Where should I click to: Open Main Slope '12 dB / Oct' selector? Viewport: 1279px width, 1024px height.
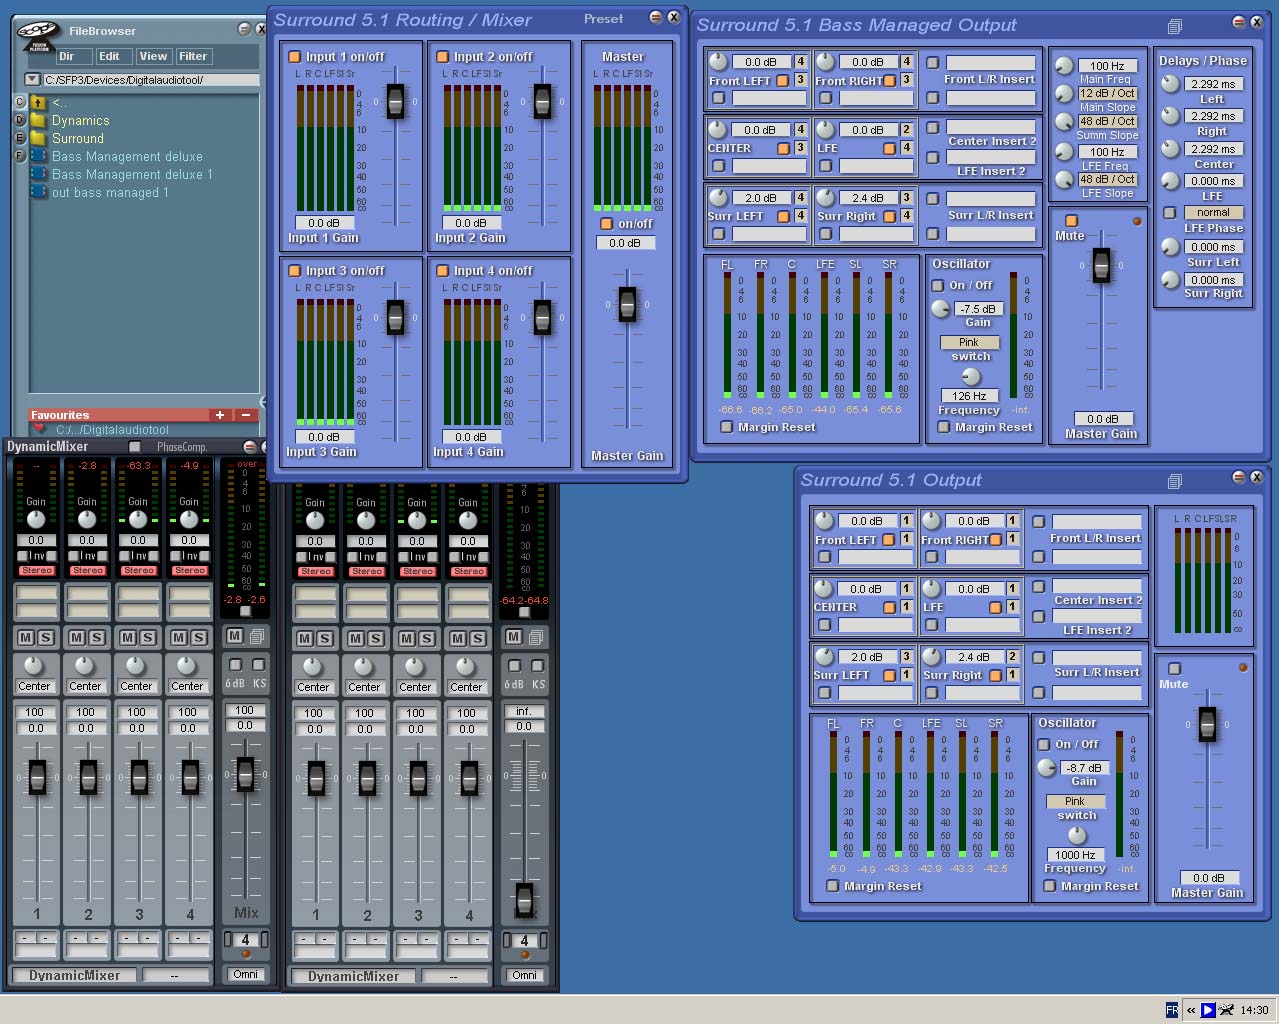click(x=1107, y=93)
